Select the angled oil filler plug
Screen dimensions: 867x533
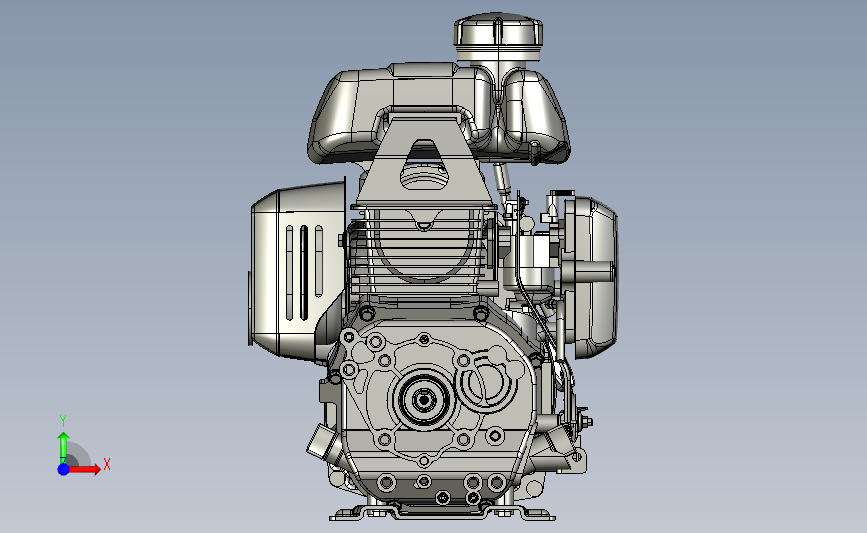tap(323, 443)
